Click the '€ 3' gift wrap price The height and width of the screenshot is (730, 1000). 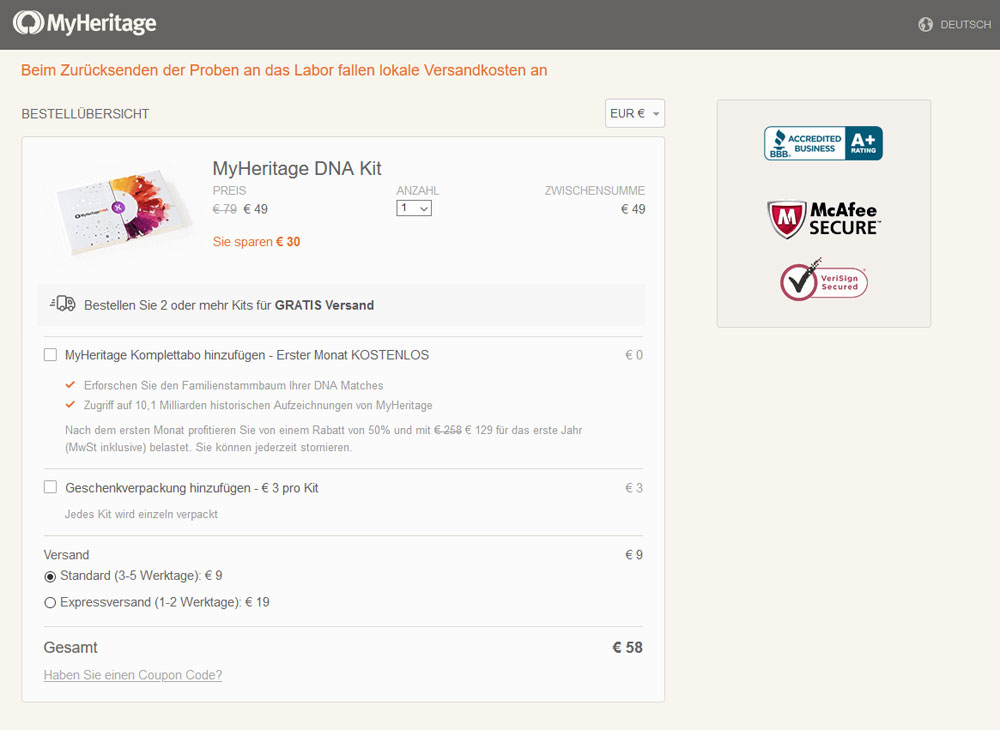pyautogui.click(x=634, y=488)
